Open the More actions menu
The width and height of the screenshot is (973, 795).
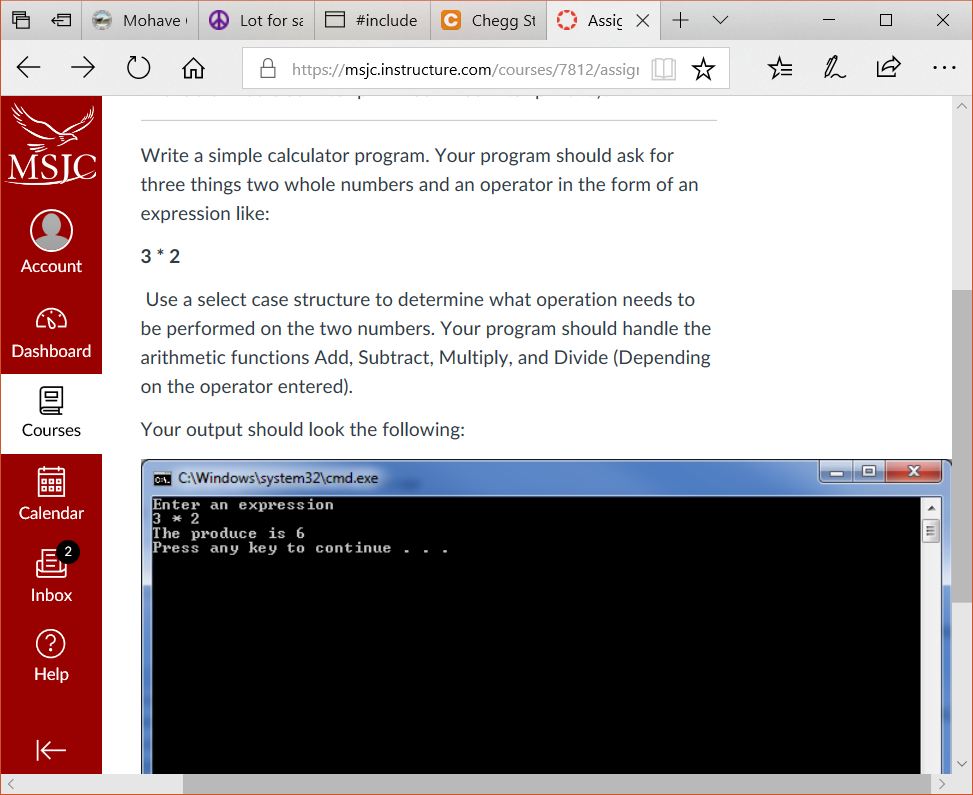(943, 66)
